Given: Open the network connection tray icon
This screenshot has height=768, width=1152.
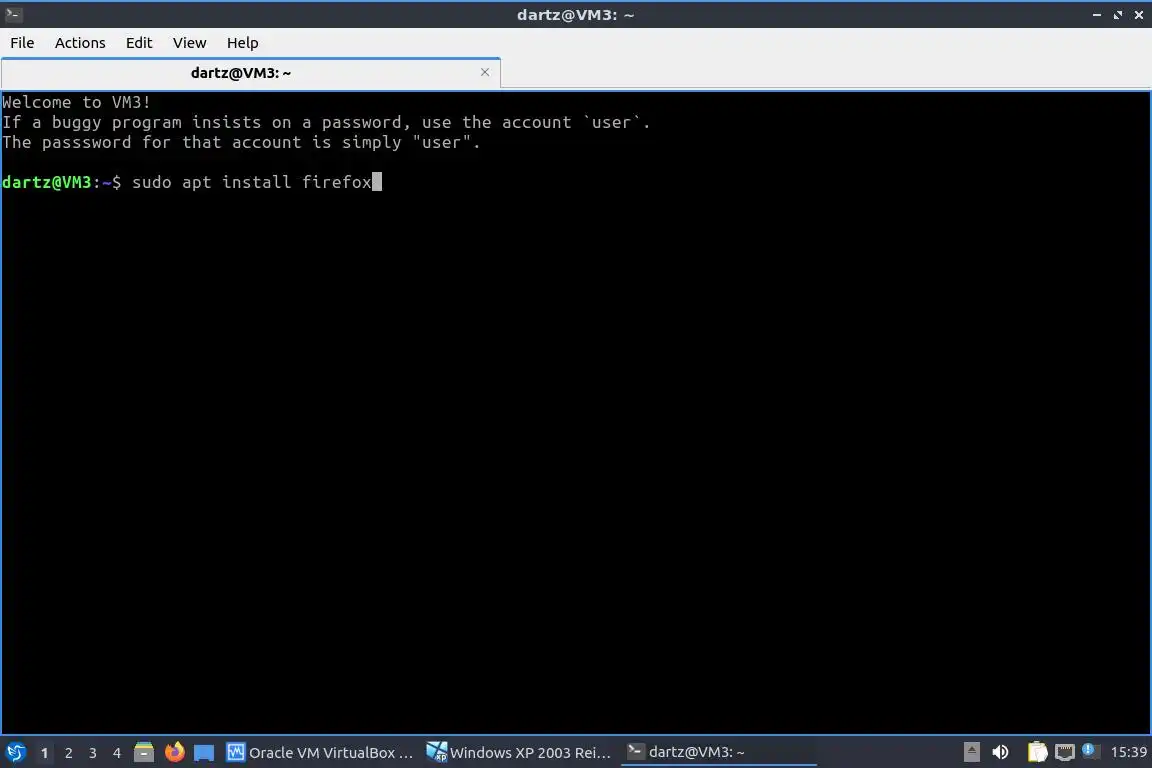Looking at the screenshot, I should coord(1065,752).
